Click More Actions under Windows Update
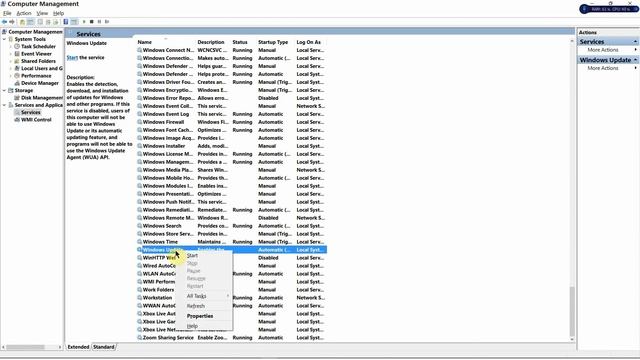The image size is (640, 360). pyautogui.click(x=603, y=68)
